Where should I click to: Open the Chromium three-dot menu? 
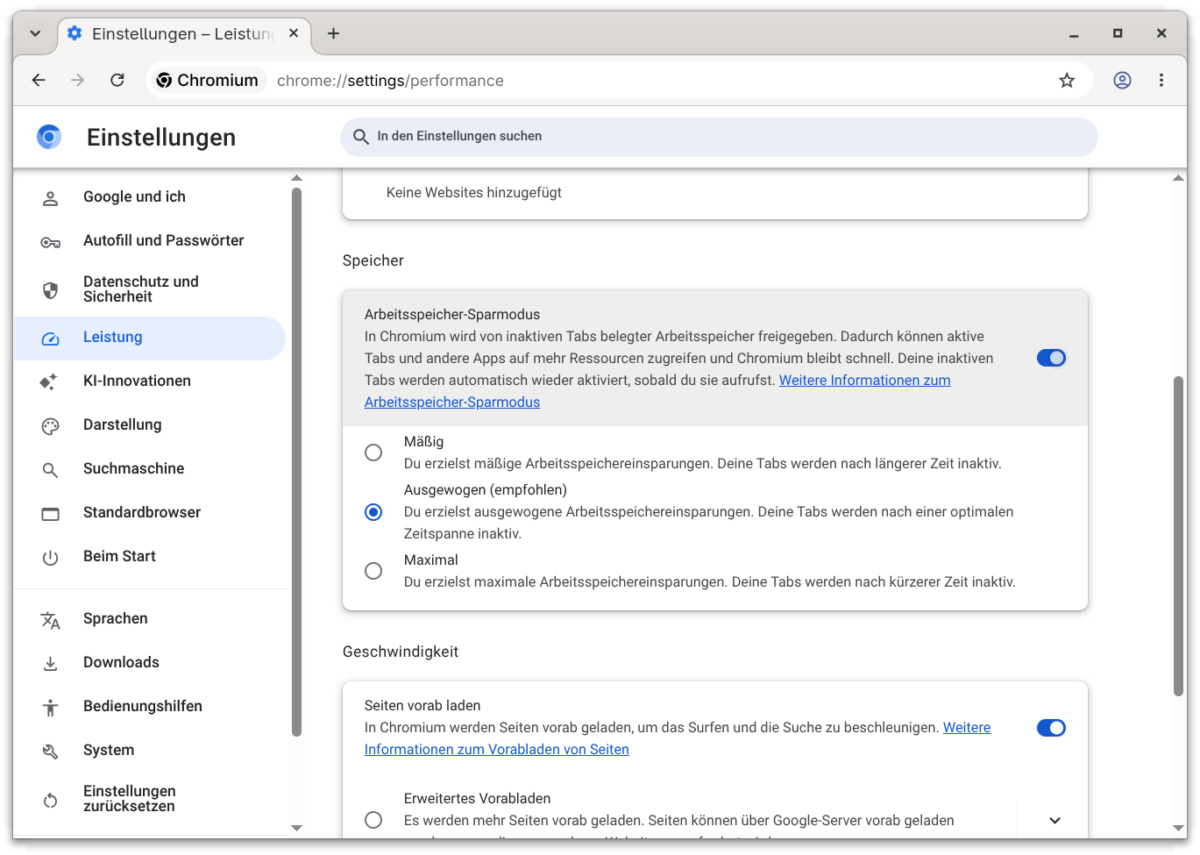[1161, 80]
